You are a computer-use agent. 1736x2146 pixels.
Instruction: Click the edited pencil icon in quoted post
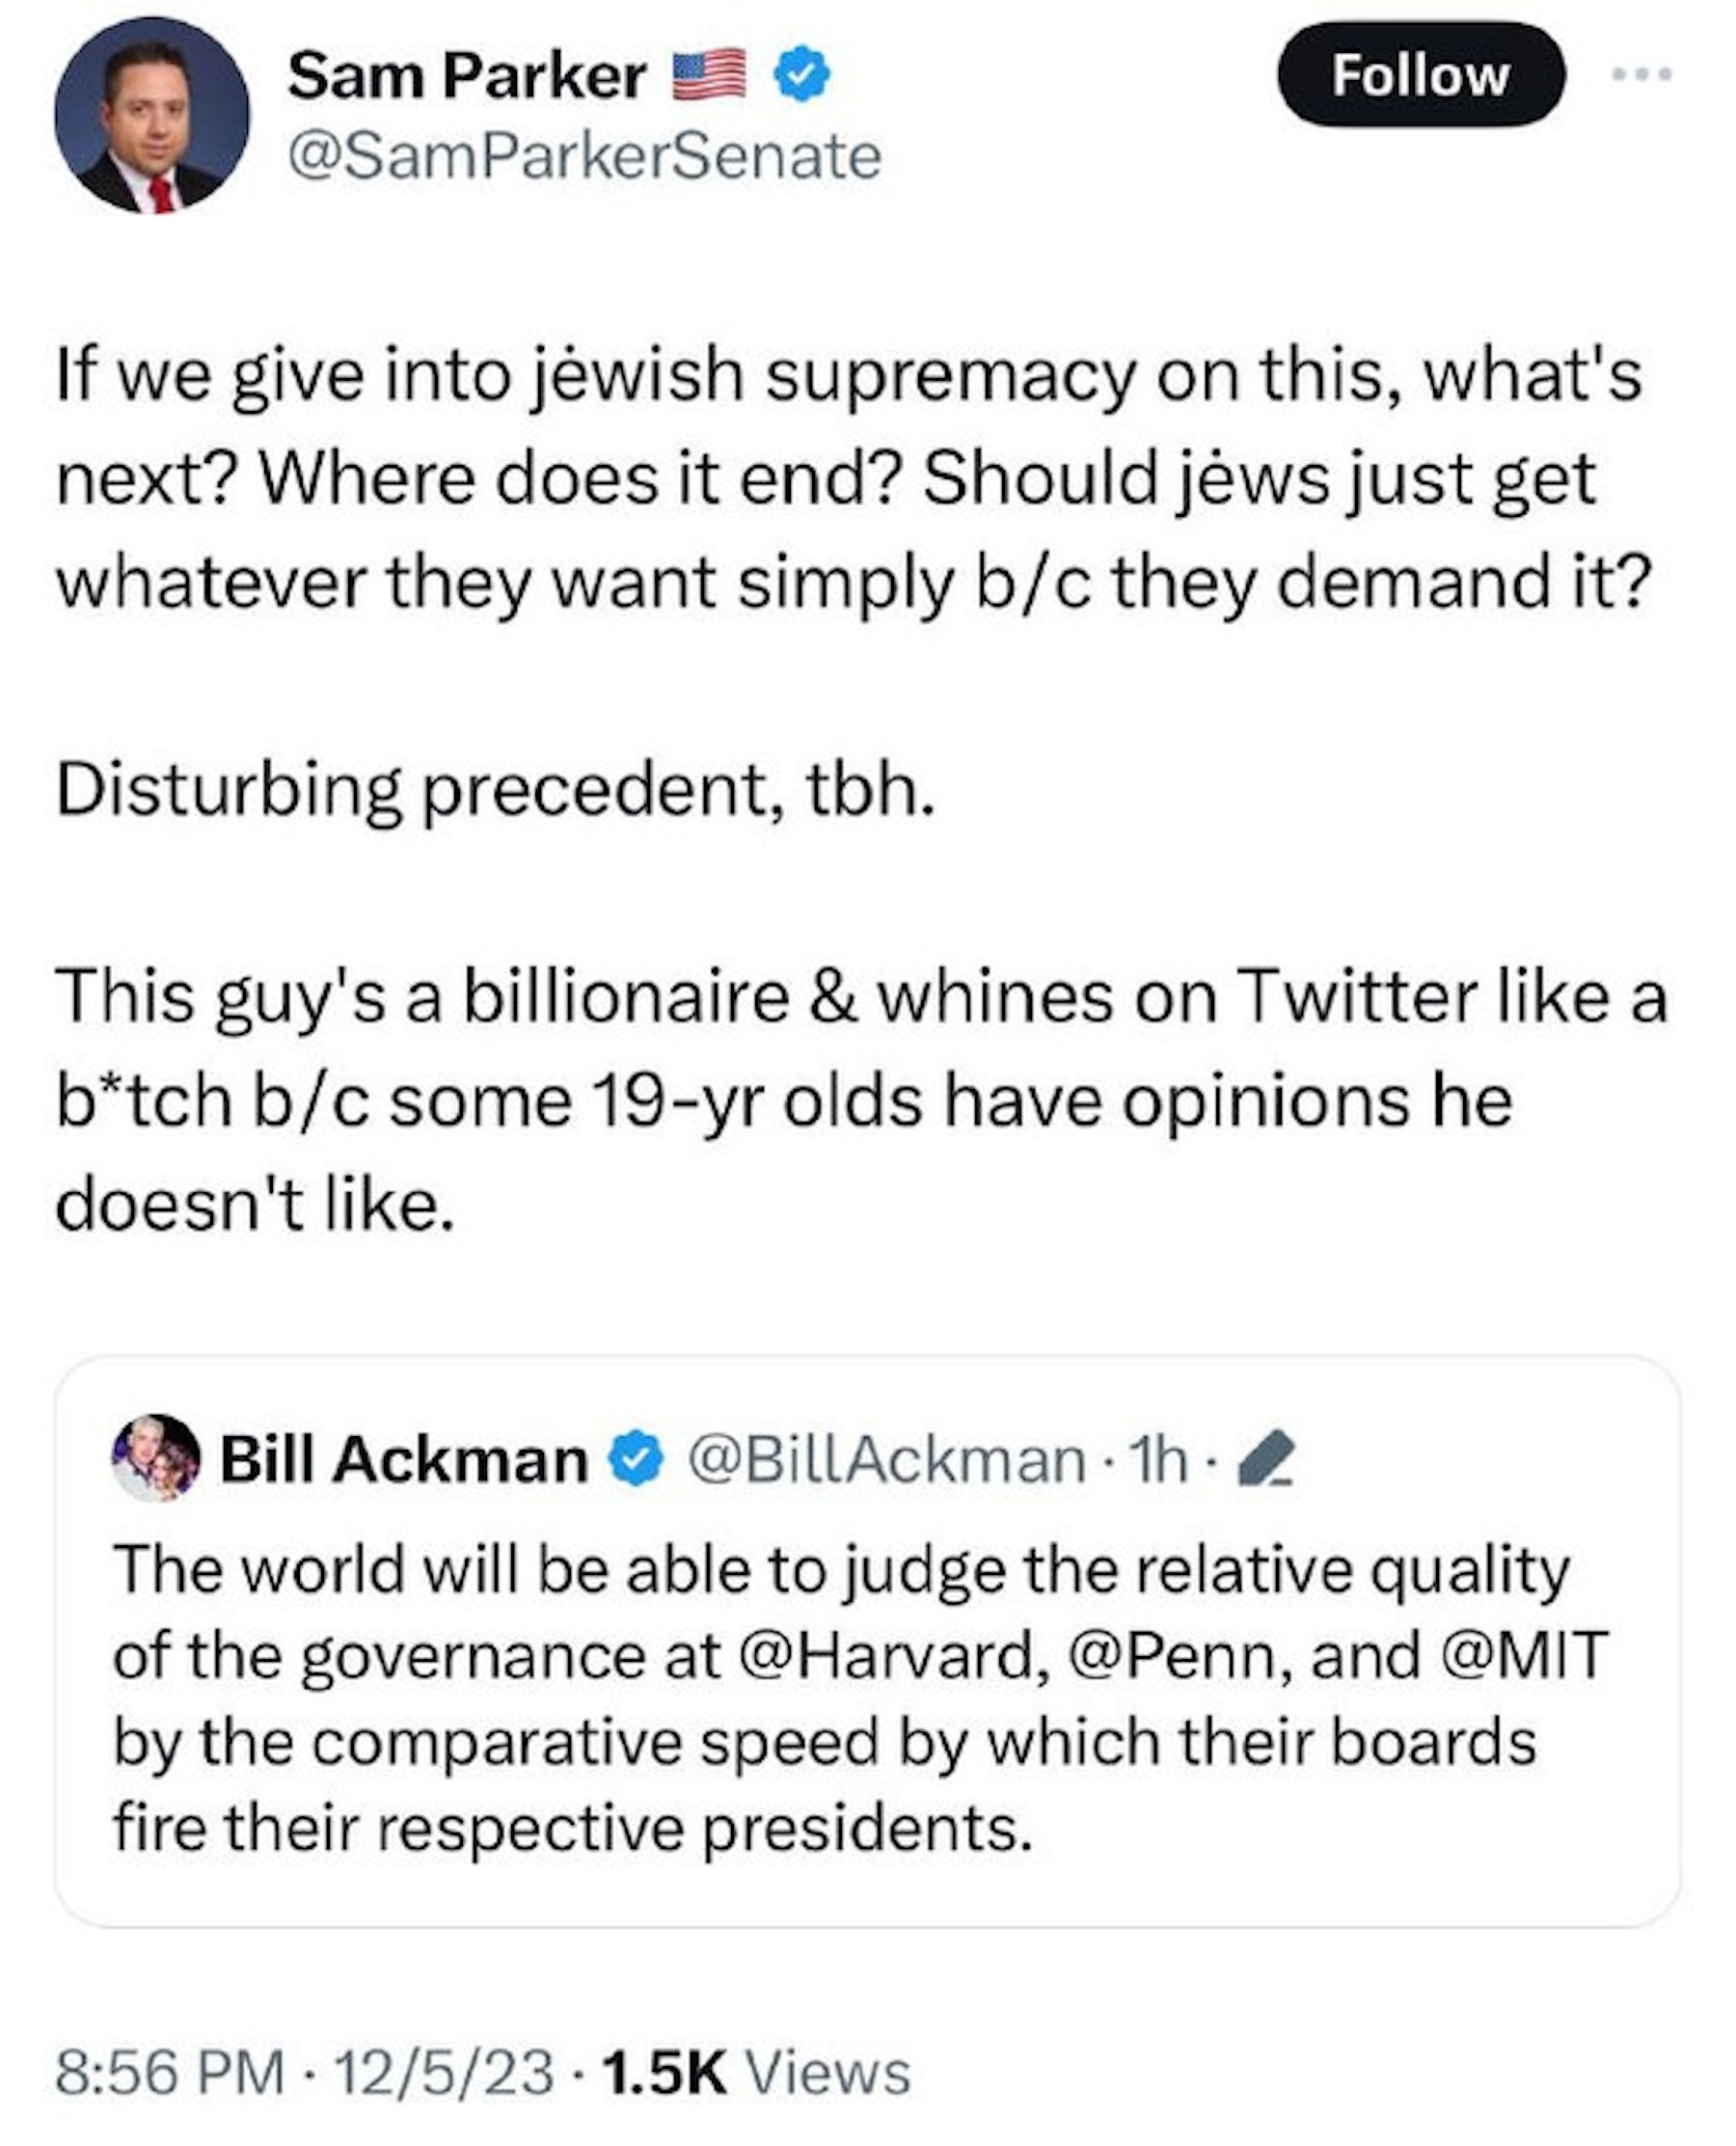click(x=1266, y=1460)
